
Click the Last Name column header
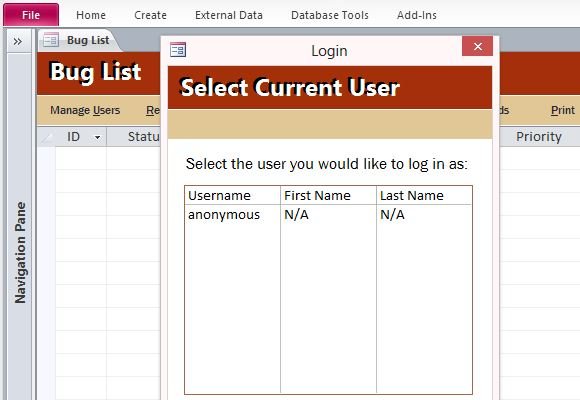tap(424, 195)
